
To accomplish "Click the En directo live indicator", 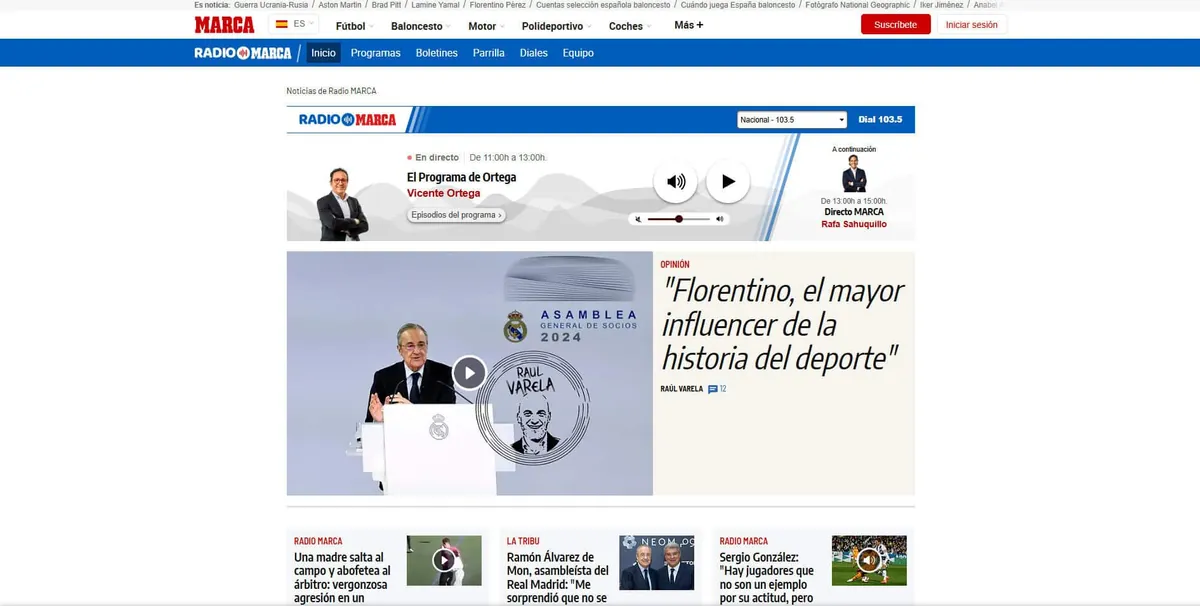I will point(433,157).
